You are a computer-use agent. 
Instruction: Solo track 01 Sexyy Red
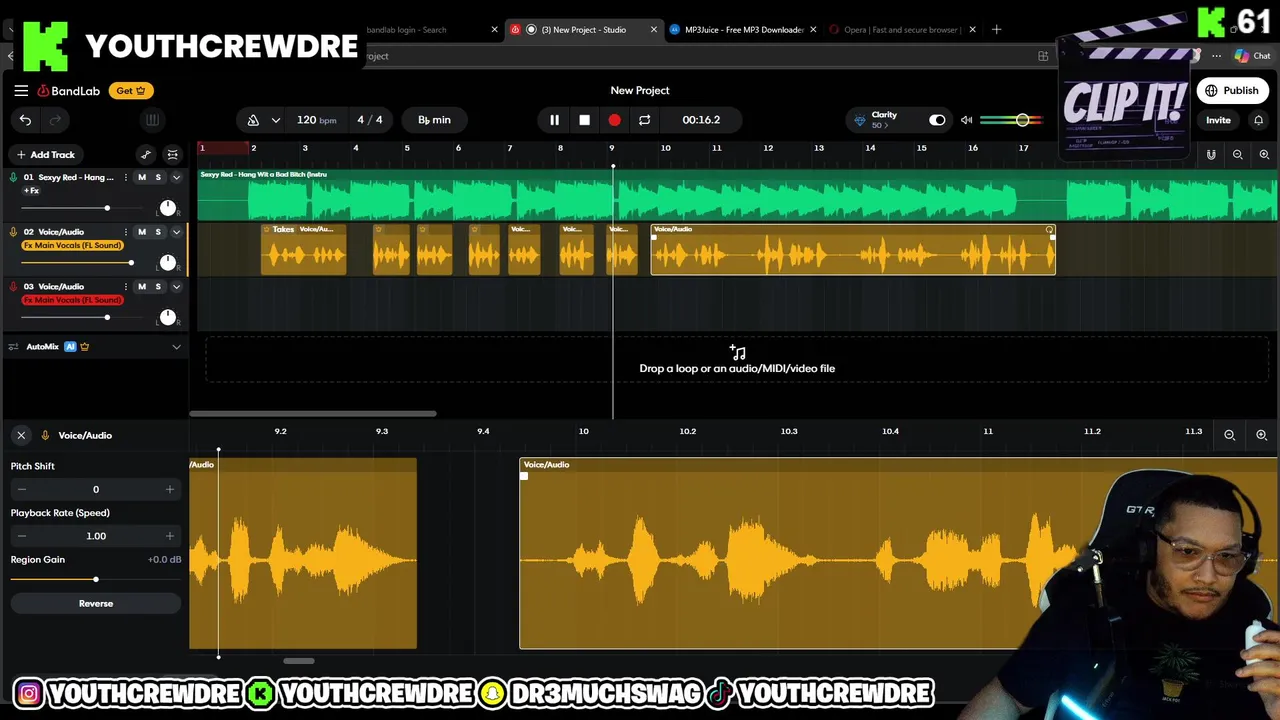[x=158, y=177]
